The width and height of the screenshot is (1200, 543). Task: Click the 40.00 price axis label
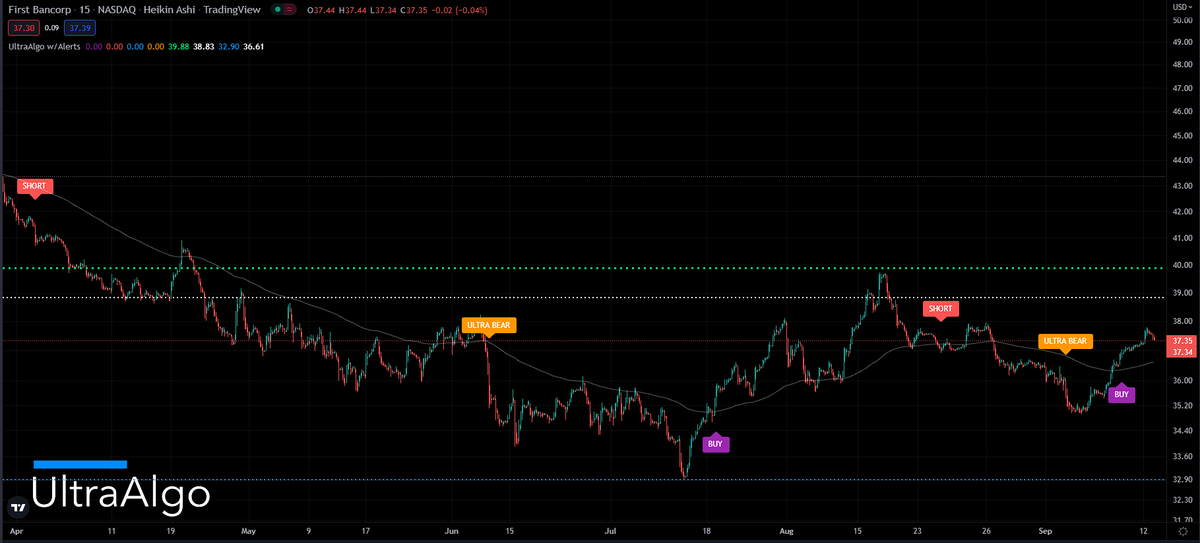[x=1181, y=265]
